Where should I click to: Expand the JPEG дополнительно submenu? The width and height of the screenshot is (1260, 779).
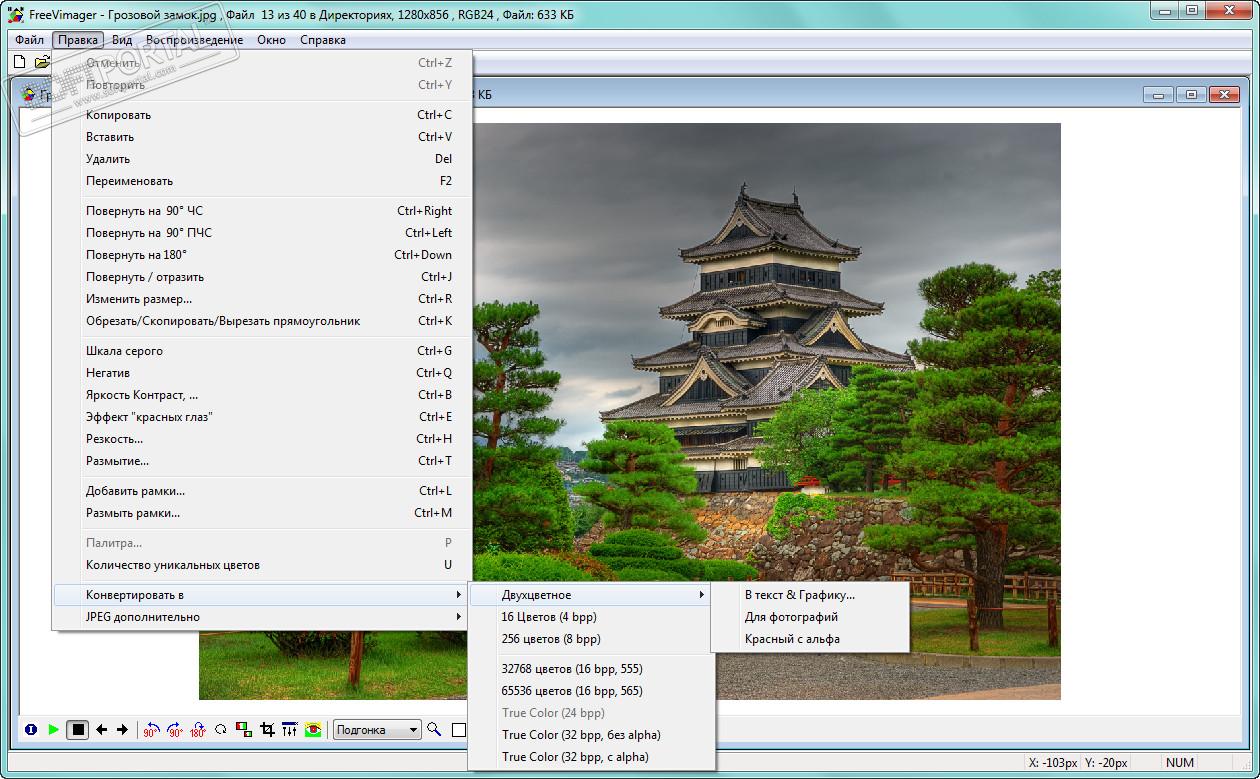coord(261,617)
